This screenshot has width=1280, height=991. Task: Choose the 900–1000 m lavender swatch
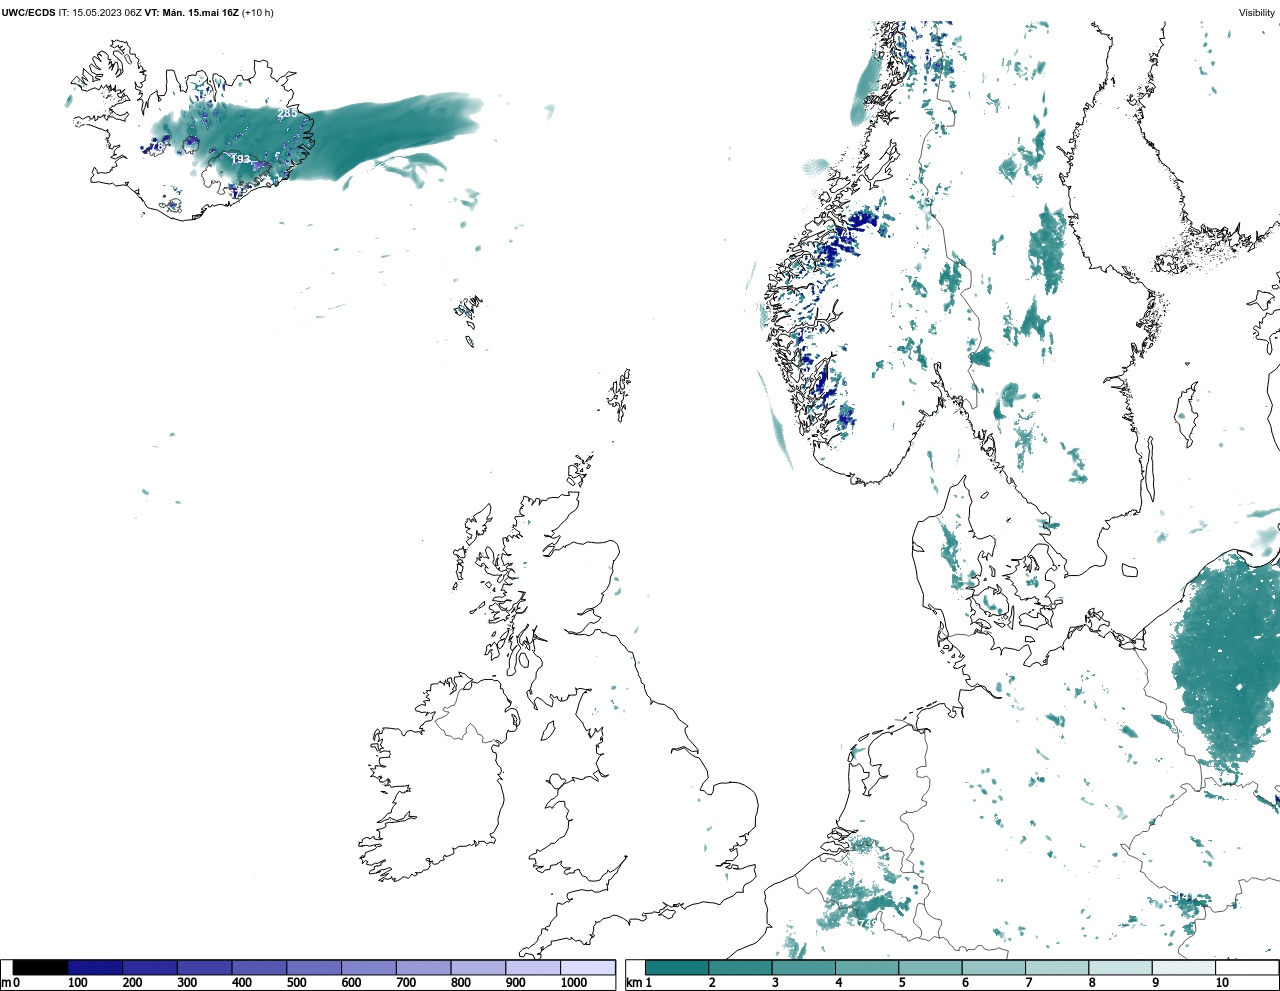[x=533, y=967]
